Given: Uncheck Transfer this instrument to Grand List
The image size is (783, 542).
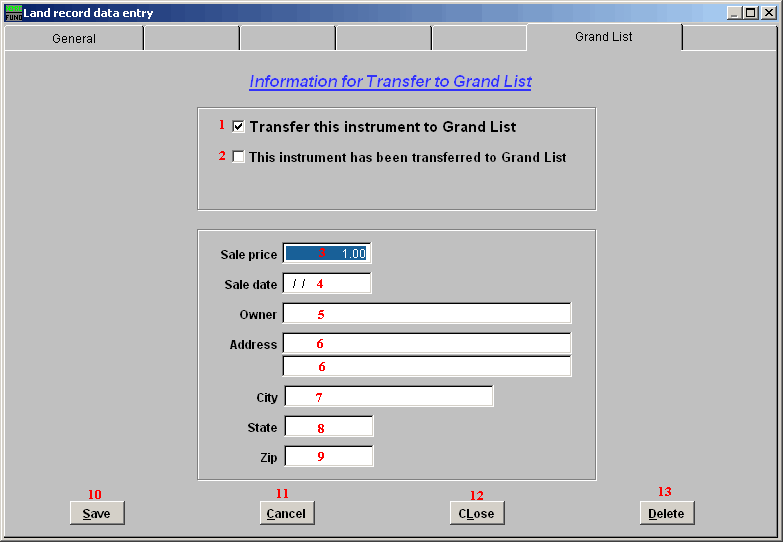Looking at the screenshot, I should point(239,127).
